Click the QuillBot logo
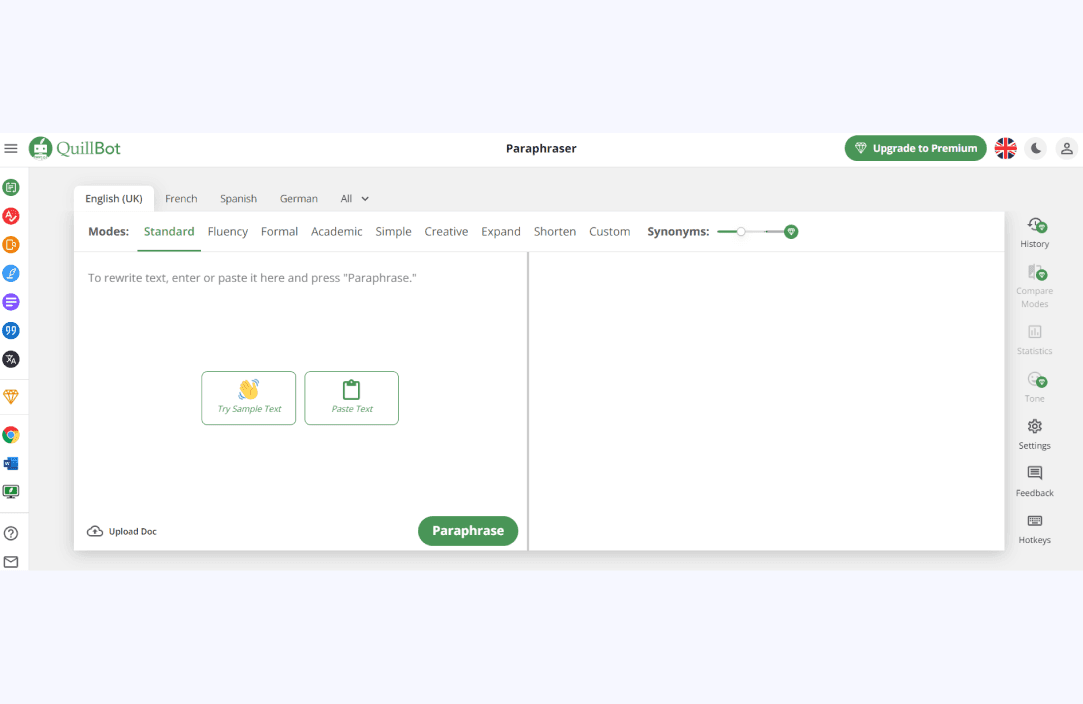The height and width of the screenshot is (704, 1083). click(x=75, y=149)
